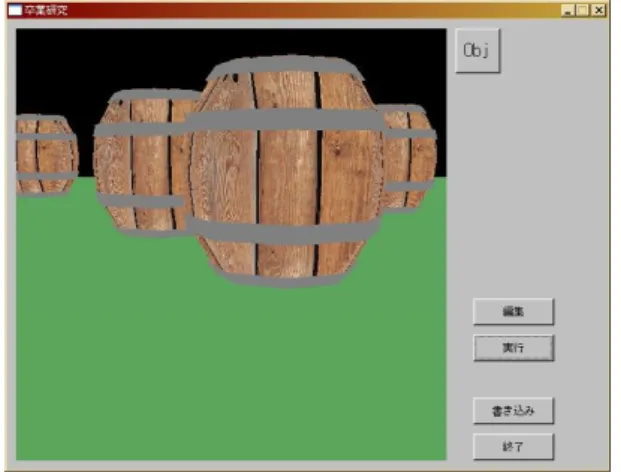Save with the 書き込み button

click(513, 411)
